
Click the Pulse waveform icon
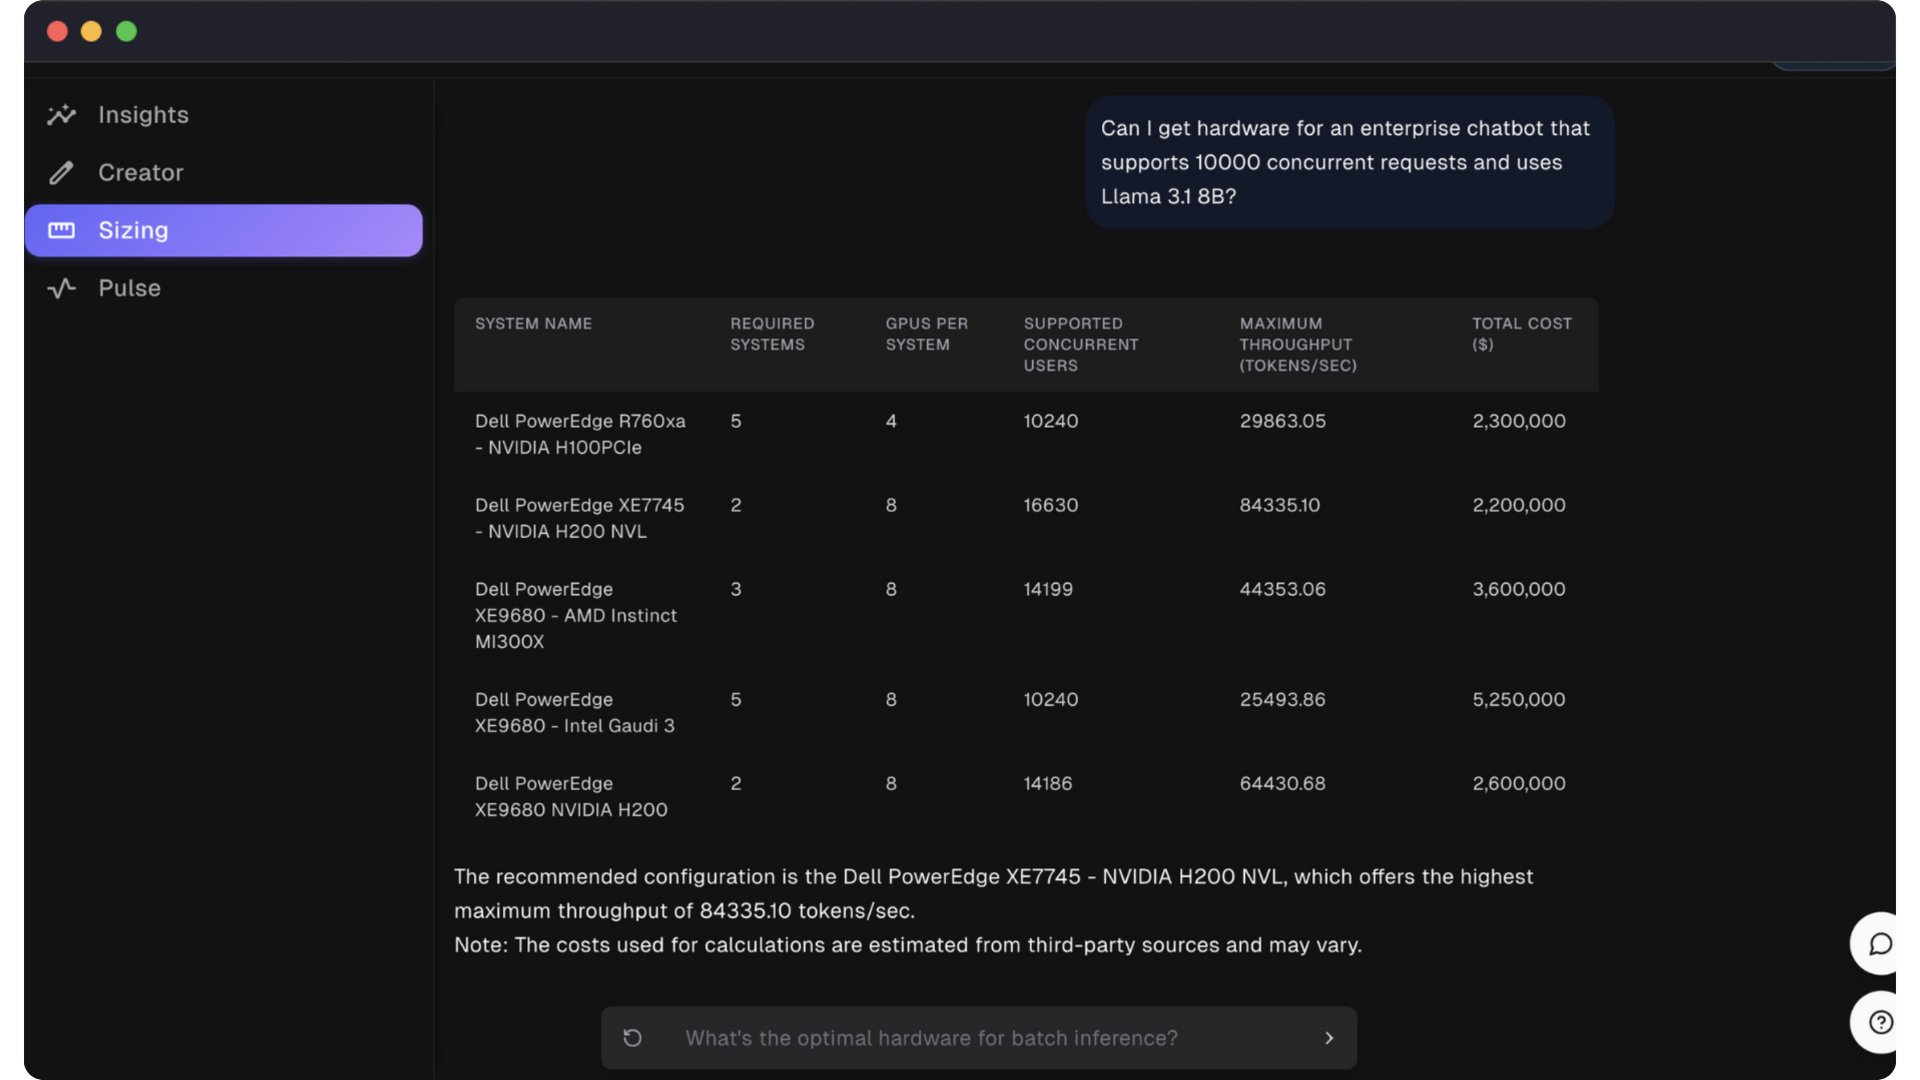click(61, 289)
